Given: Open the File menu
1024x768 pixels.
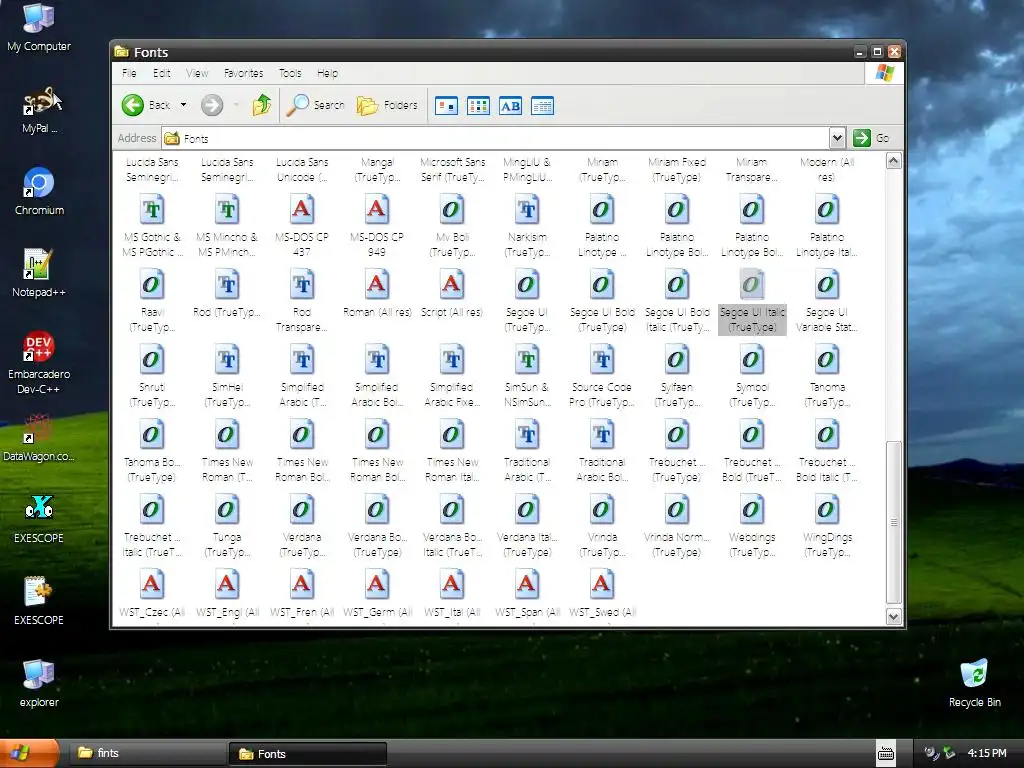Looking at the screenshot, I should pos(129,73).
